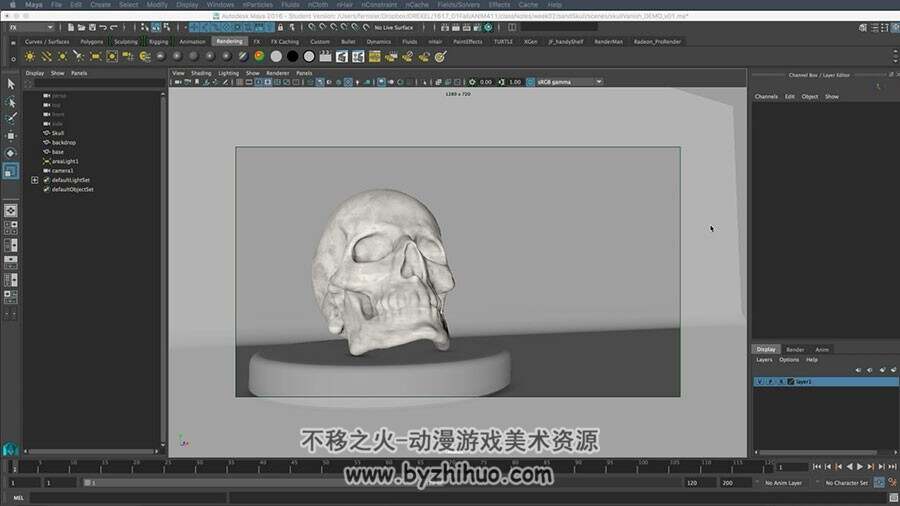
Task: Toggle auto keyframe button
Action: click(879, 482)
